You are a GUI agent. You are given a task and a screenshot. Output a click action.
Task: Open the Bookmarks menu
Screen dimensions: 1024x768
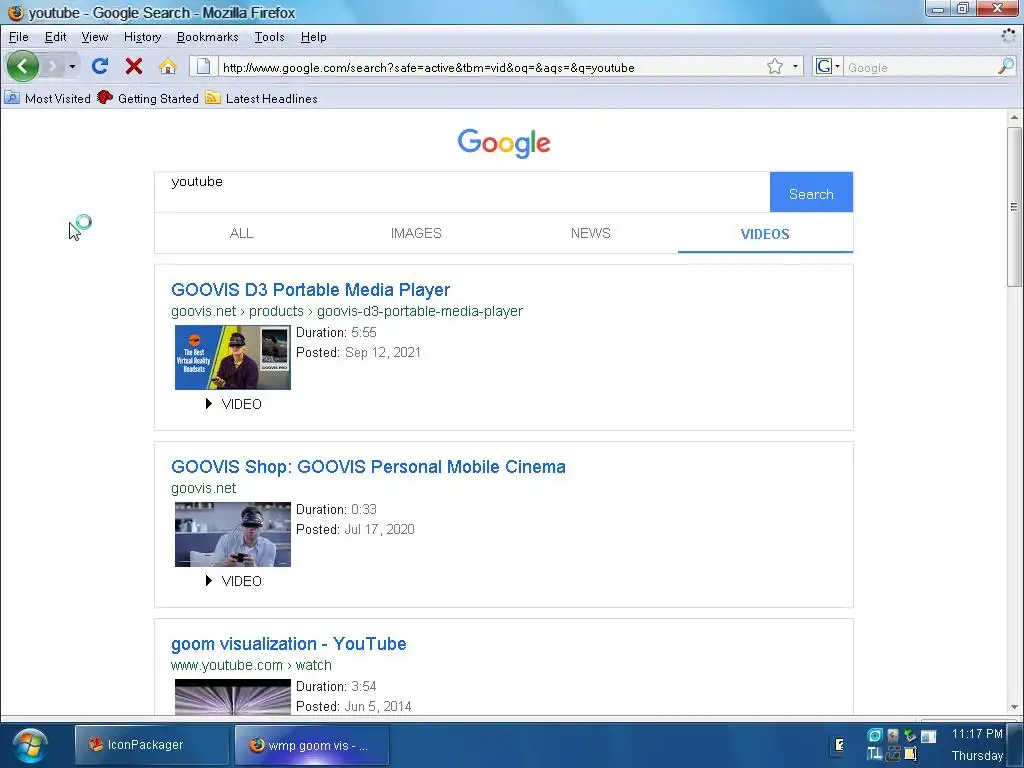pos(207,37)
